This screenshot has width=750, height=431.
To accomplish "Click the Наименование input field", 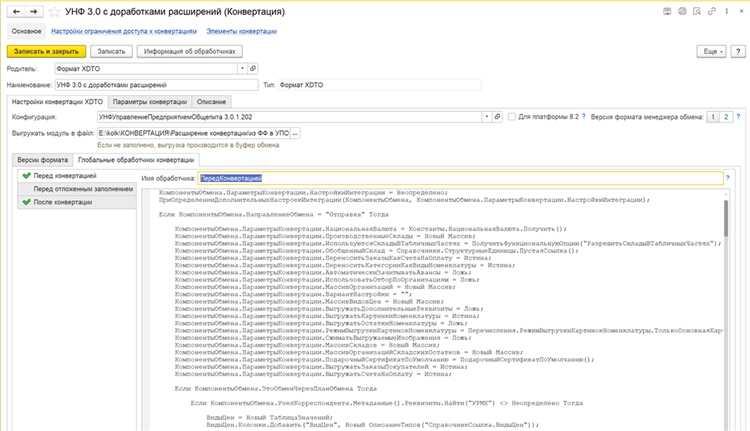I will [x=156, y=85].
